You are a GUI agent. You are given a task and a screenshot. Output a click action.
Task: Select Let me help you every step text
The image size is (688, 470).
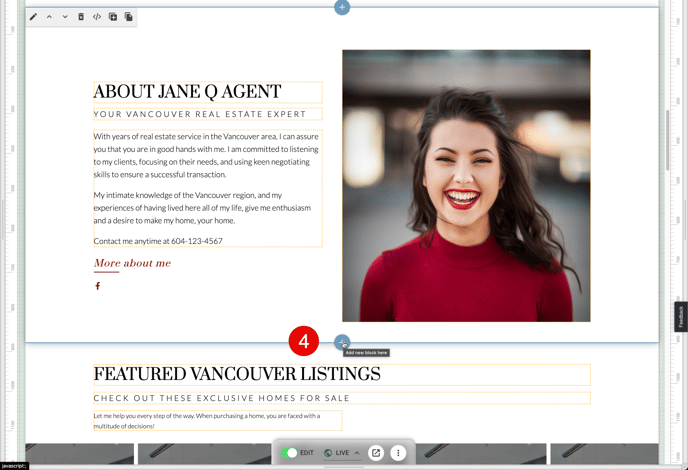(218, 421)
